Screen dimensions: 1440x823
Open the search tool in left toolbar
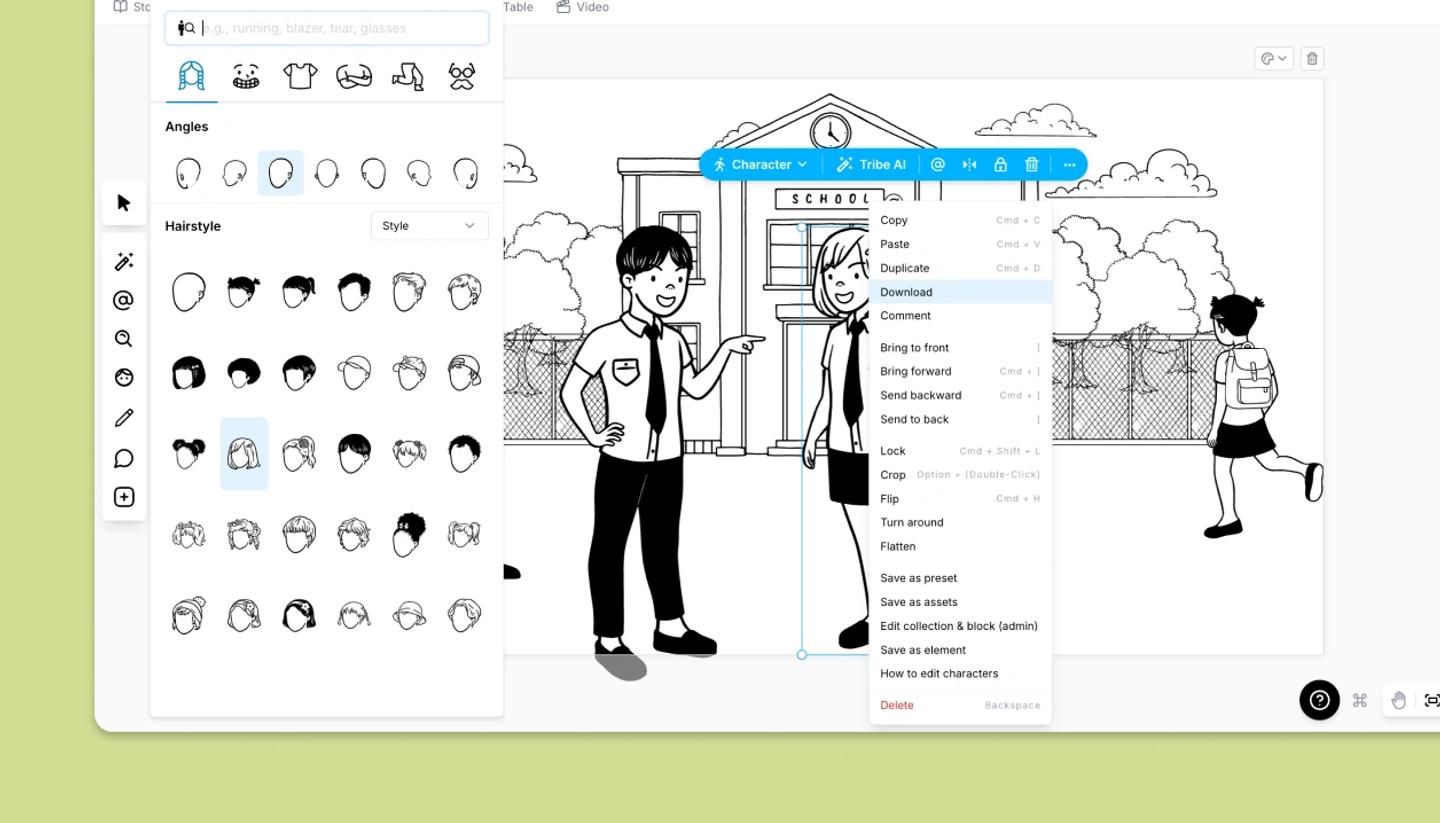(x=124, y=339)
